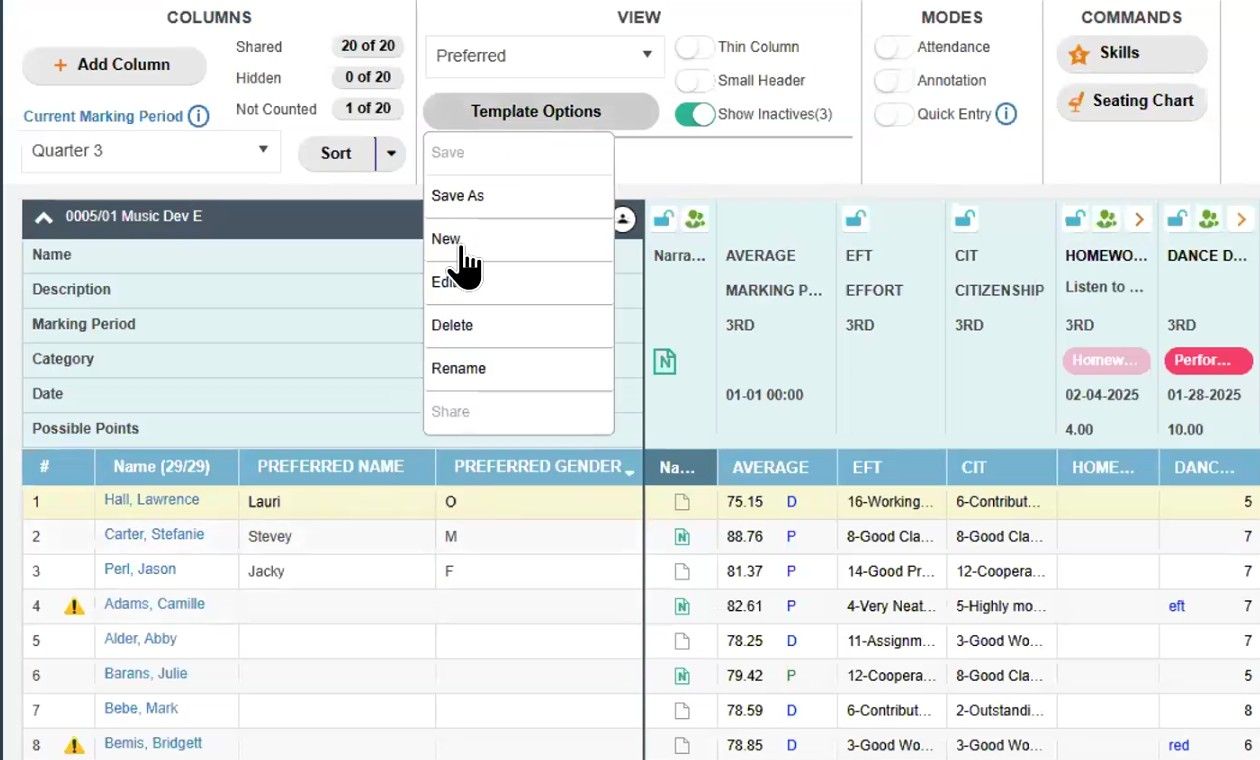Turn off Show Inactives(3)
The image size is (1260, 760).
click(696, 114)
